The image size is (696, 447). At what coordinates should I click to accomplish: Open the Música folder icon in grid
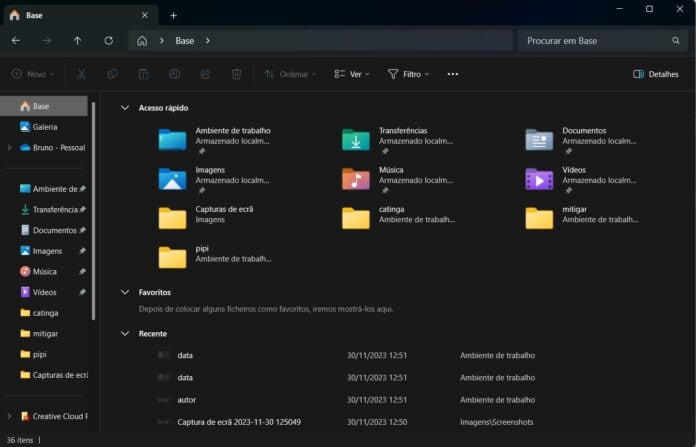click(x=356, y=179)
